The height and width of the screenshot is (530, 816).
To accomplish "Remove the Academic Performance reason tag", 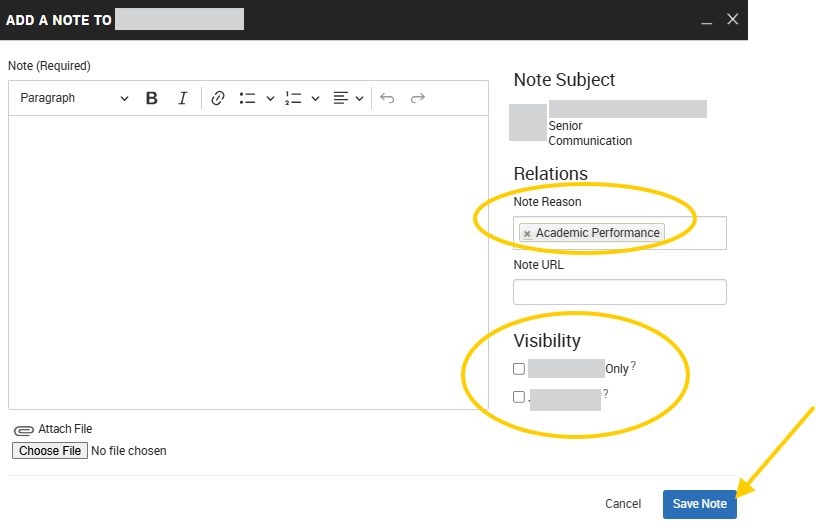I will (527, 234).
